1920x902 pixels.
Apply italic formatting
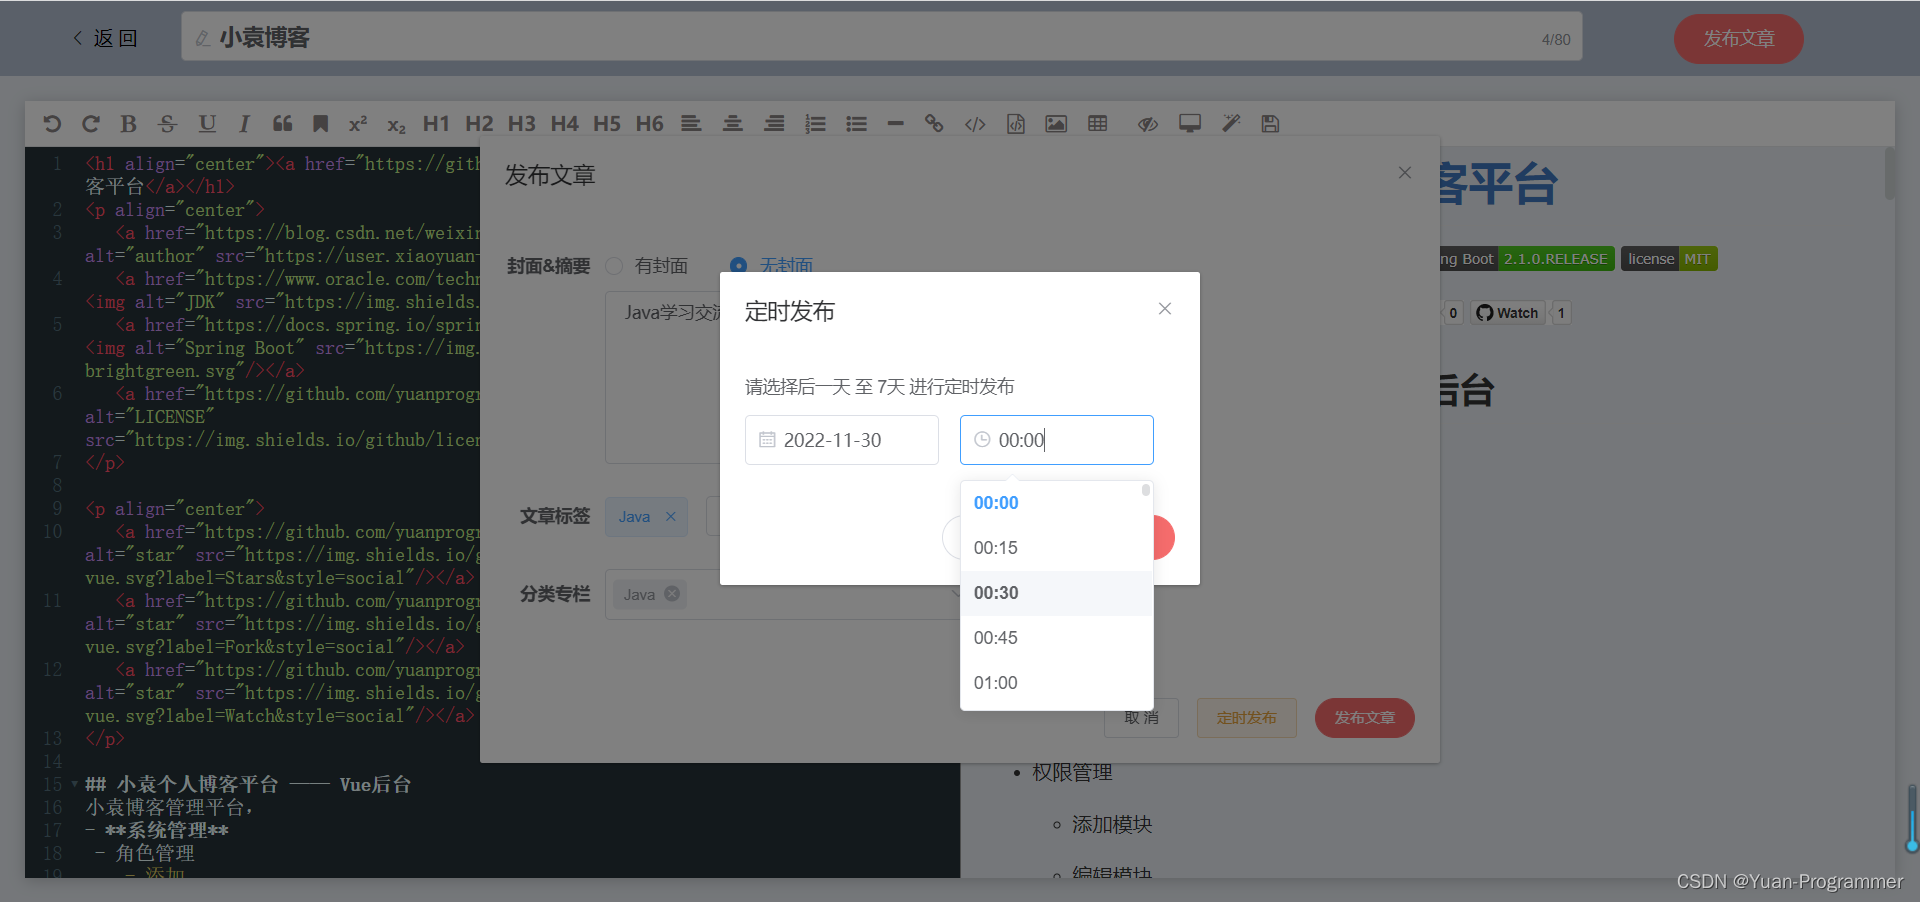click(x=244, y=124)
